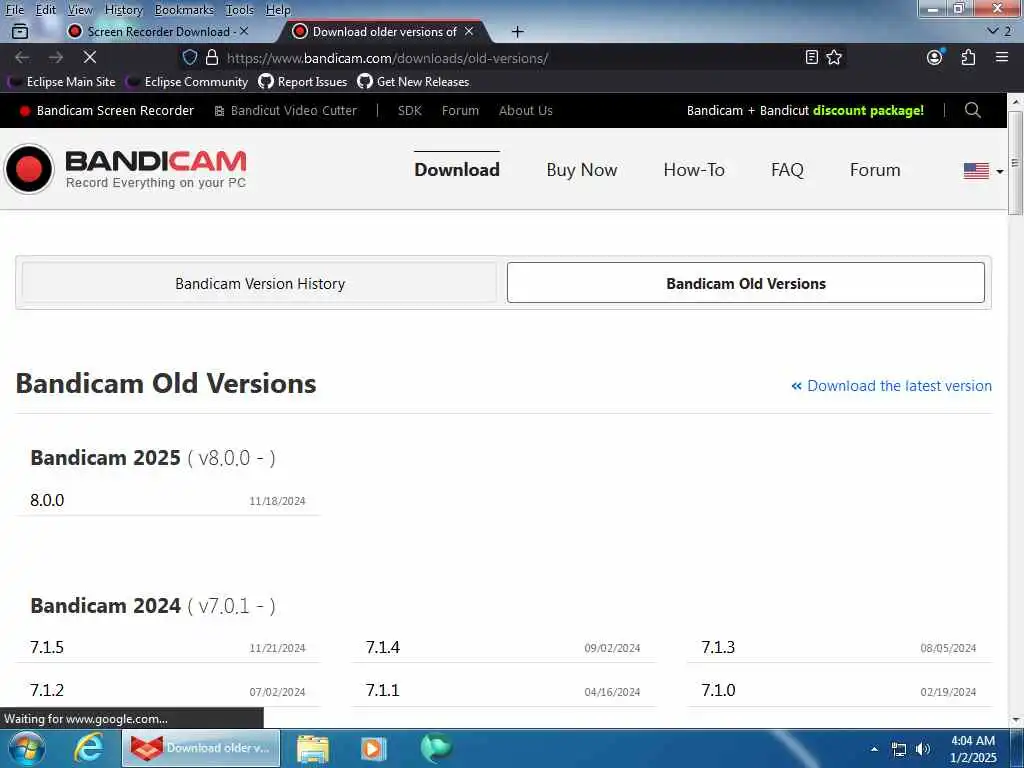Open the File menu
The image size is (1024, 768).
pyautogui.click(x=14, y=9)
